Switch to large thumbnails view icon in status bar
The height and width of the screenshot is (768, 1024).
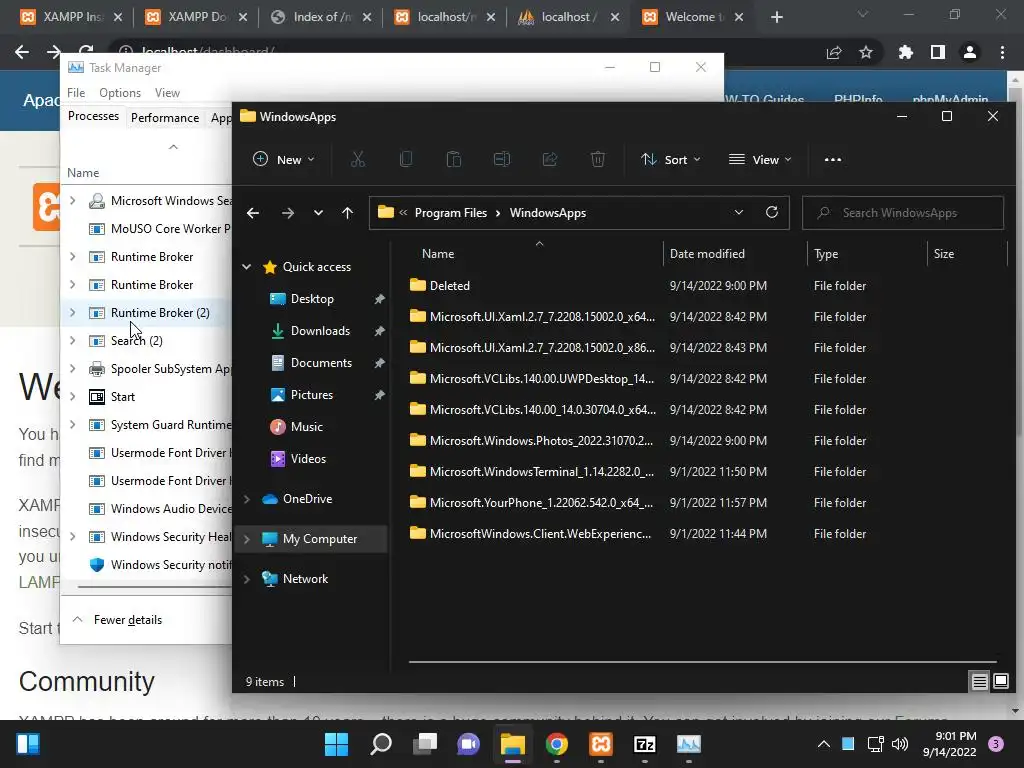[x=1000, y=682]
